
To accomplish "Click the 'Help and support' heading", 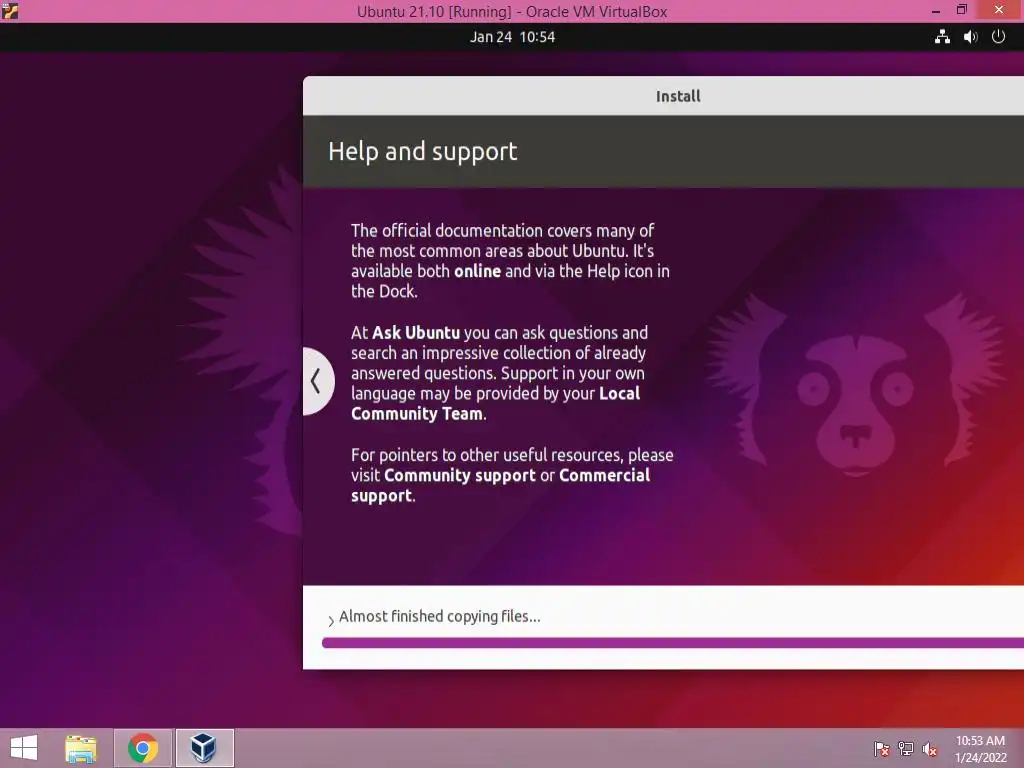I will 423,152.
